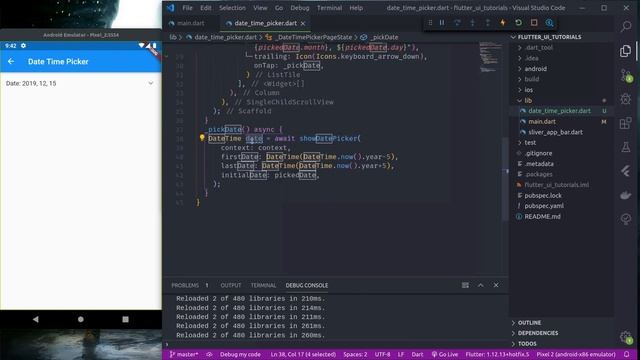
Task: Open the date dropdown arrow in the emulator
Action: [151, 83]
